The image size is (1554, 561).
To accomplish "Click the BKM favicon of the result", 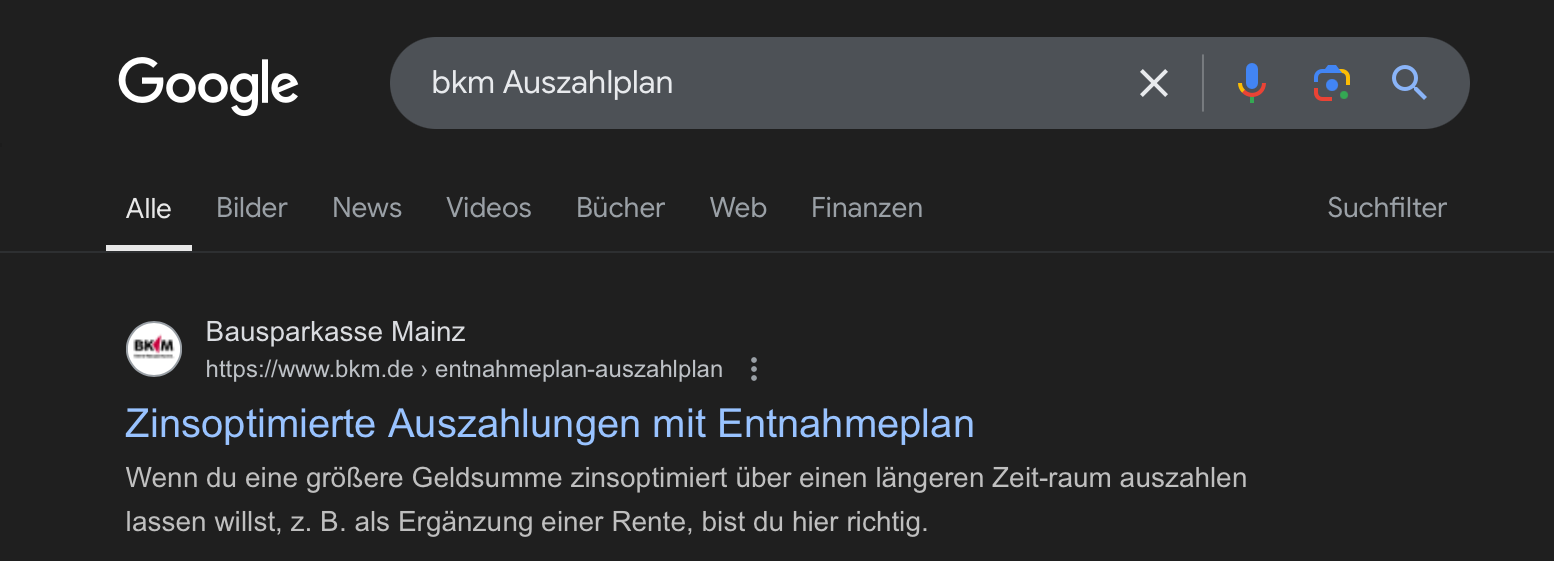I will [x=154, y=349].
